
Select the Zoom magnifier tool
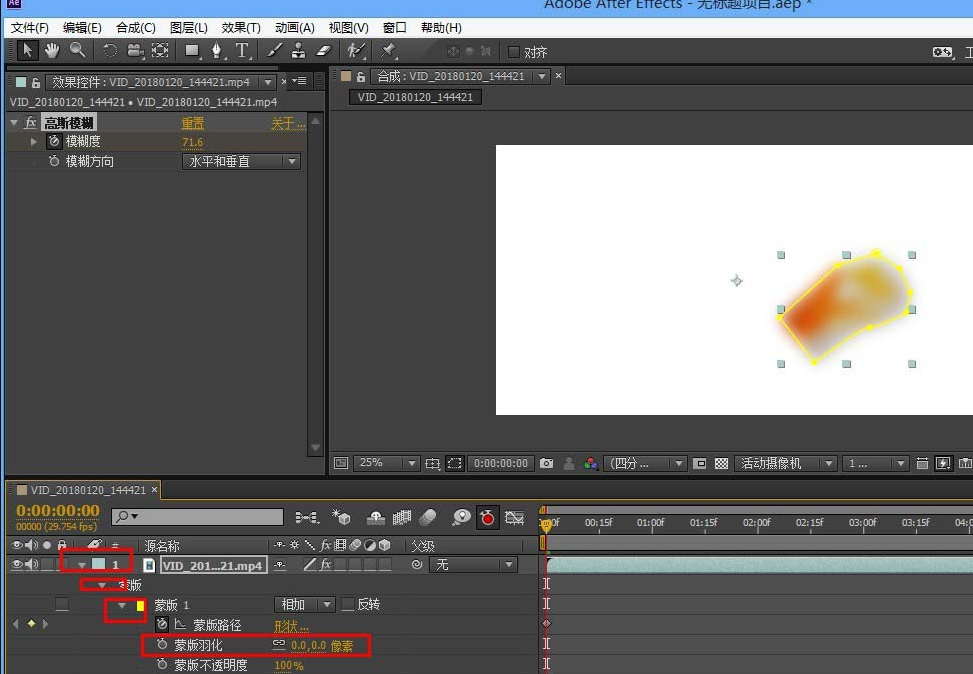coord(77,51)
